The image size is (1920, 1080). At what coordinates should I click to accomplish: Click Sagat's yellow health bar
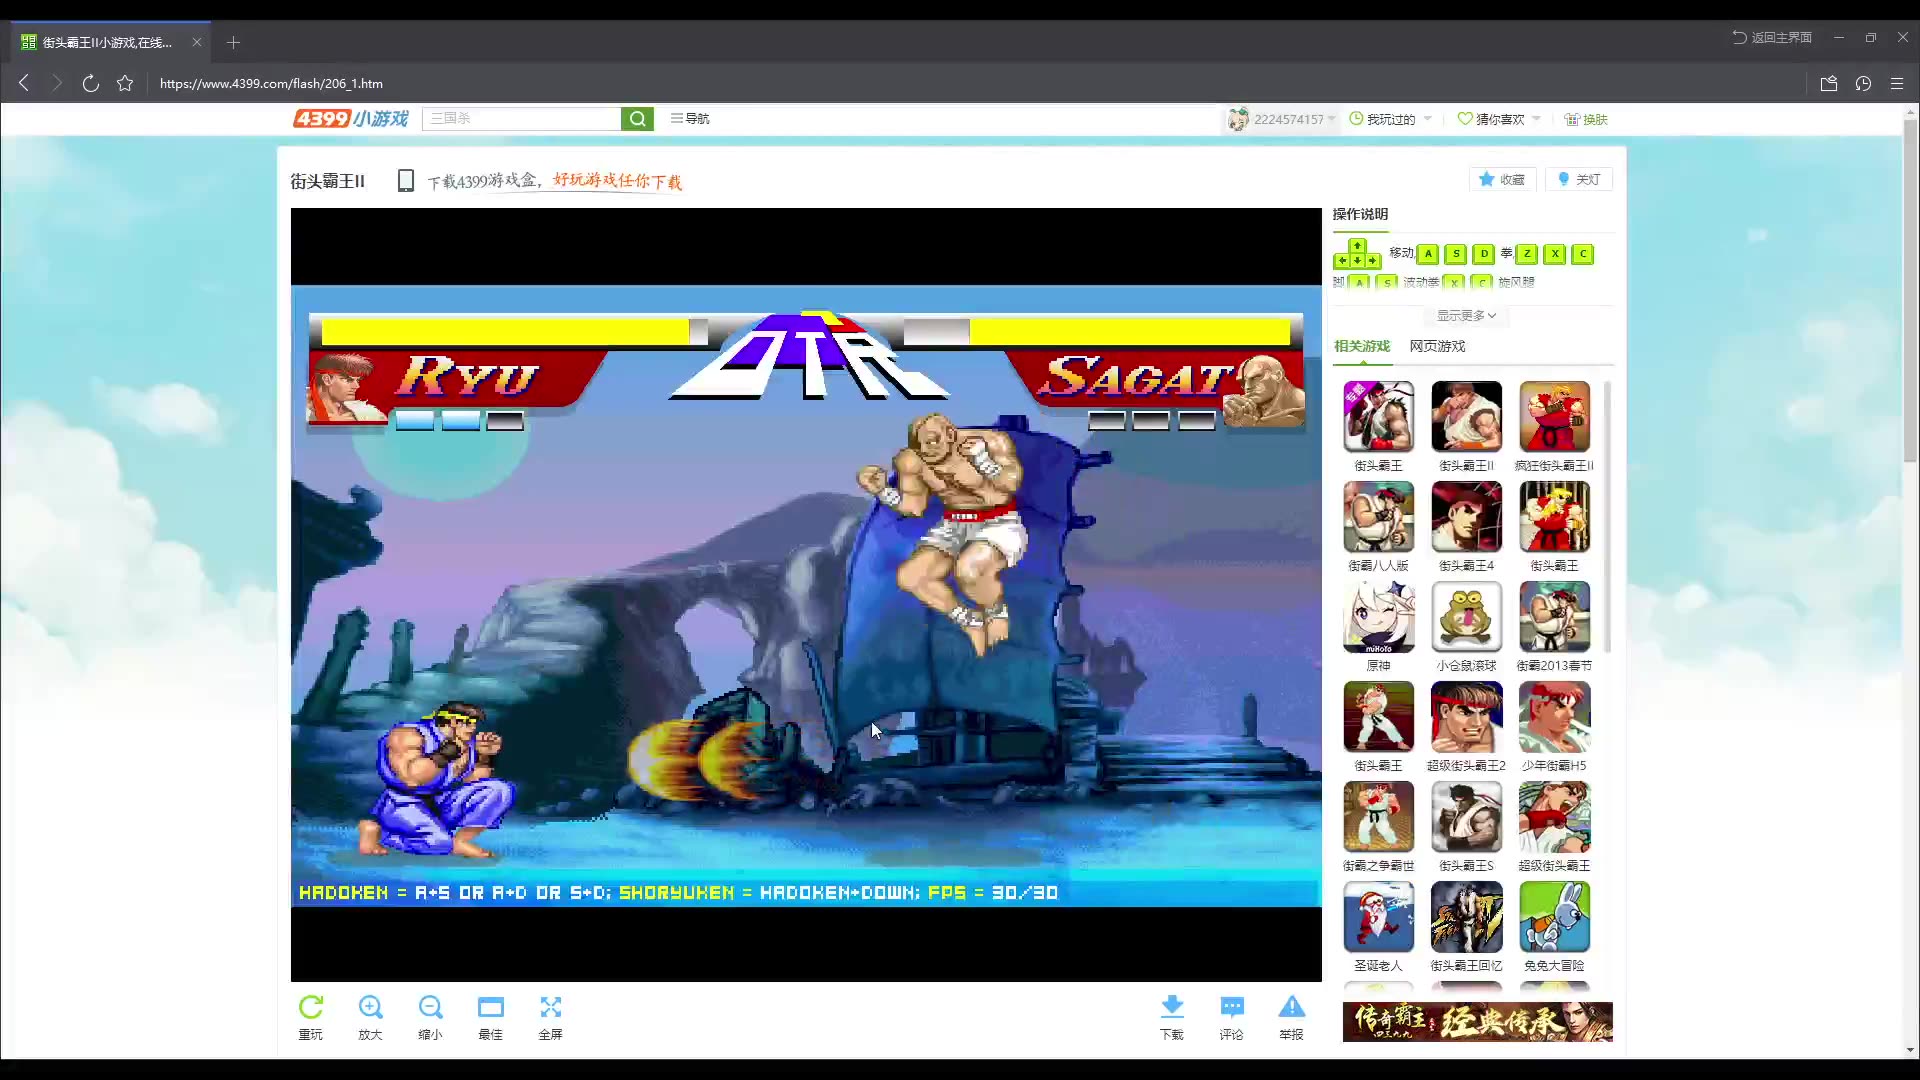click(1130, 331)
